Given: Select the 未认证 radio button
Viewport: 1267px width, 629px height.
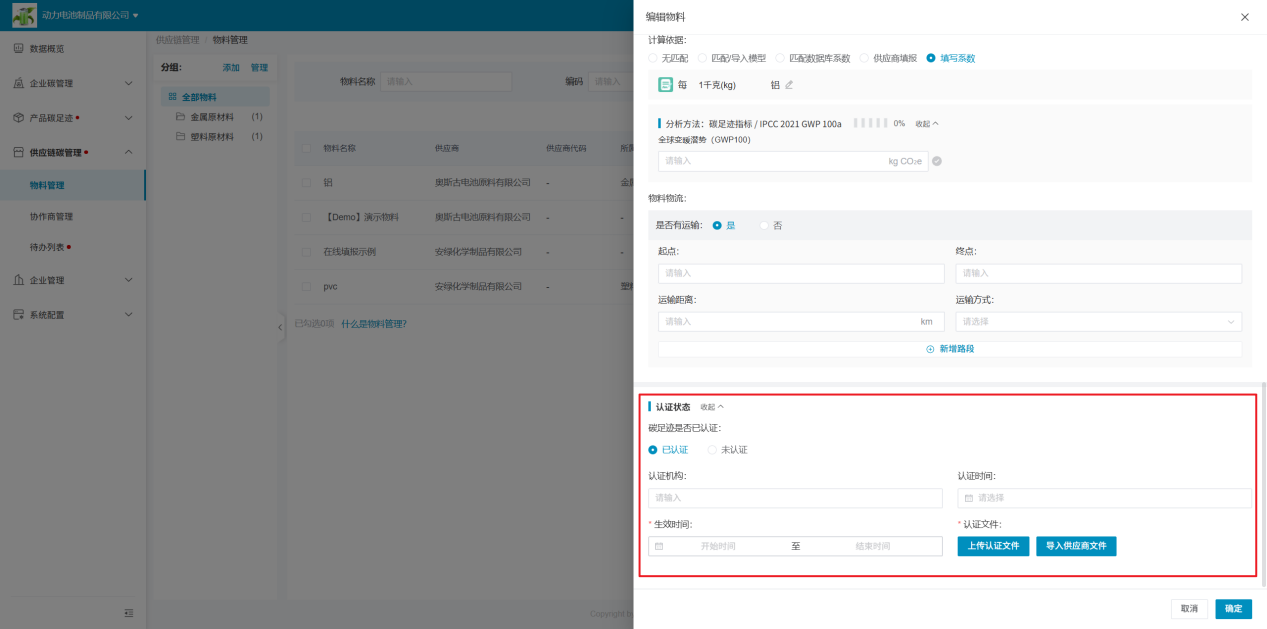Looking at the screenshot, I should tap(713, 450).
